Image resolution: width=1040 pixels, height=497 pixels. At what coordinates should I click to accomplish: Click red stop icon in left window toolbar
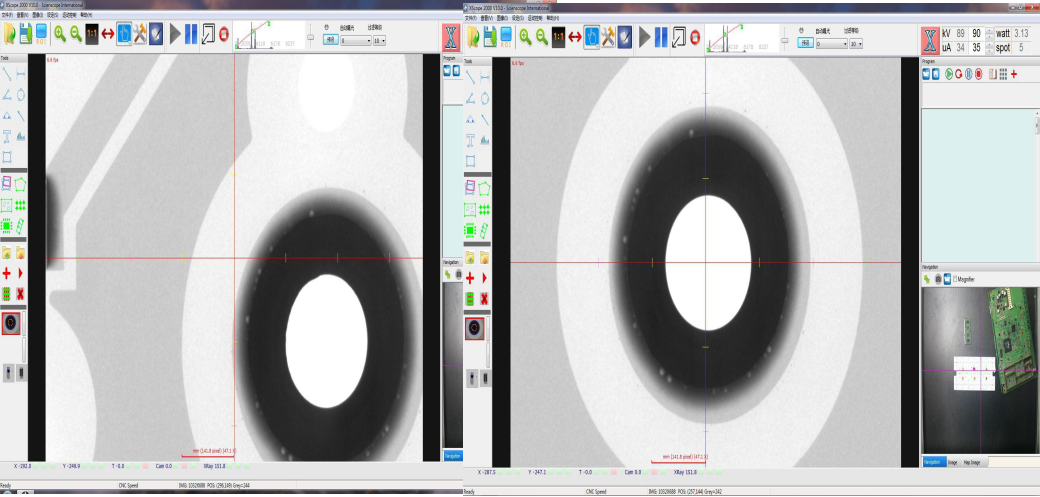[x=224, y=35]
